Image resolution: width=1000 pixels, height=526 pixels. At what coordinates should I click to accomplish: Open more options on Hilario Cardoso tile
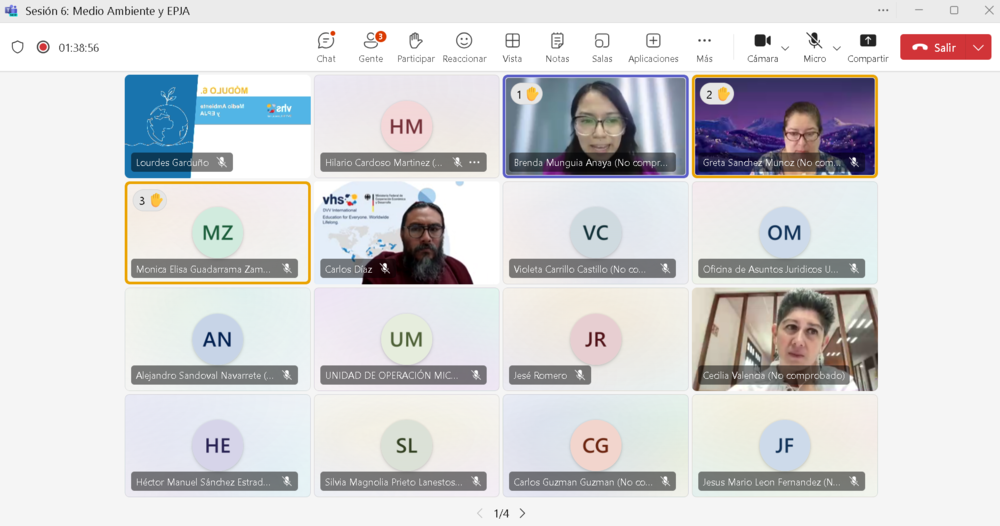475,162
